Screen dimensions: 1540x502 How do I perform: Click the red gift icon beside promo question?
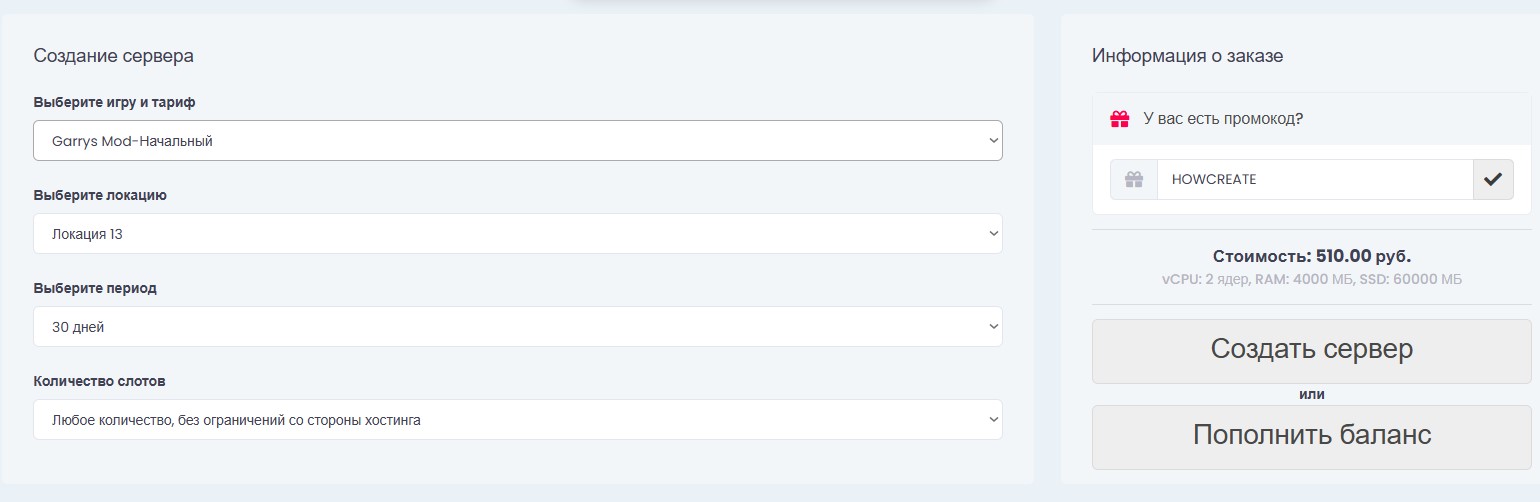tap(1120, 119)
